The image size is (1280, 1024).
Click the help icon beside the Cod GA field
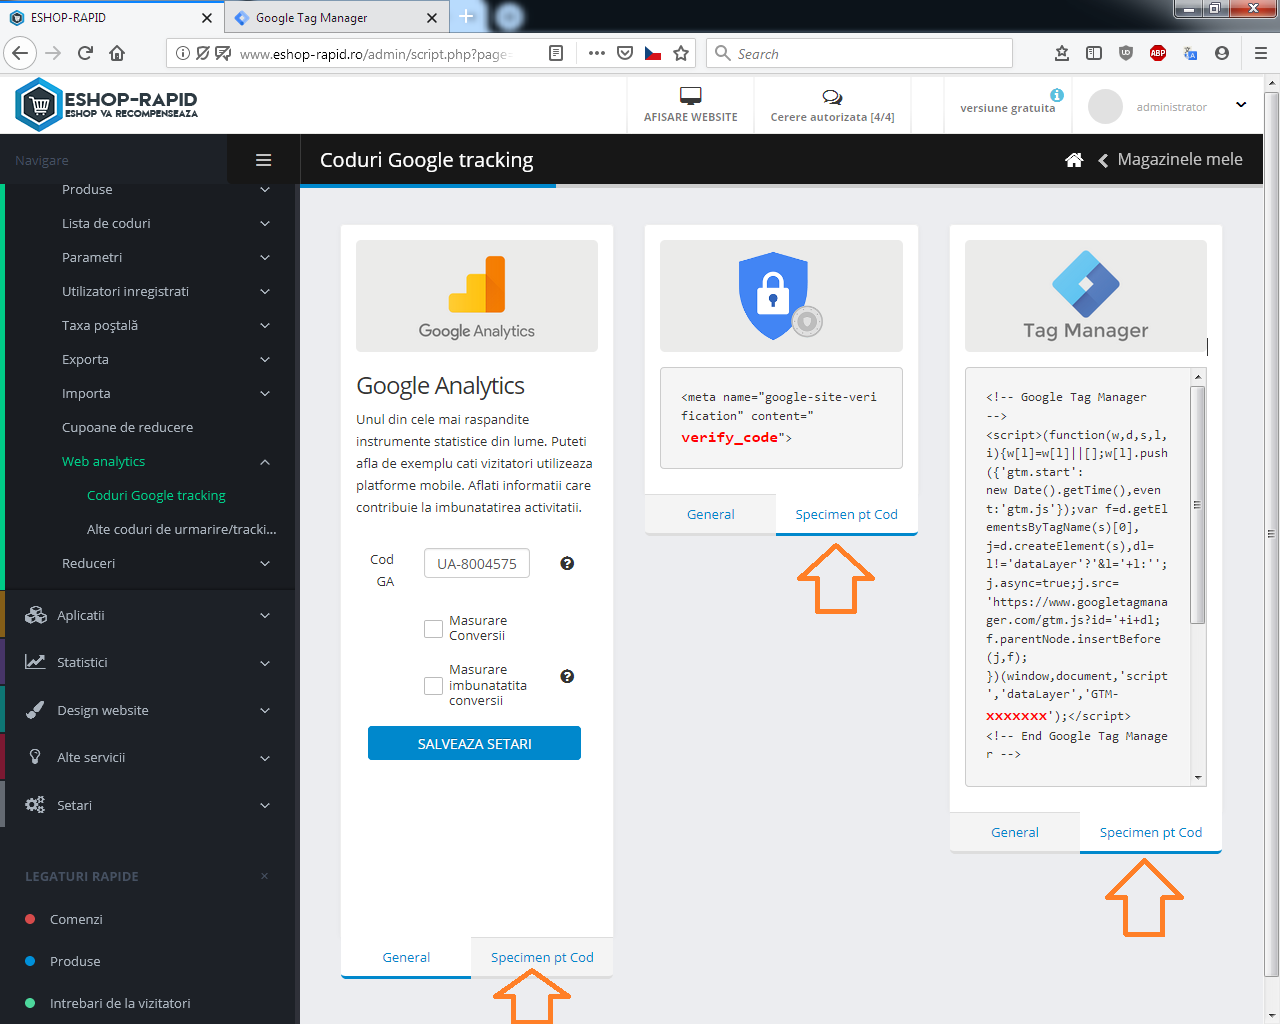click(x=567, y=563)
